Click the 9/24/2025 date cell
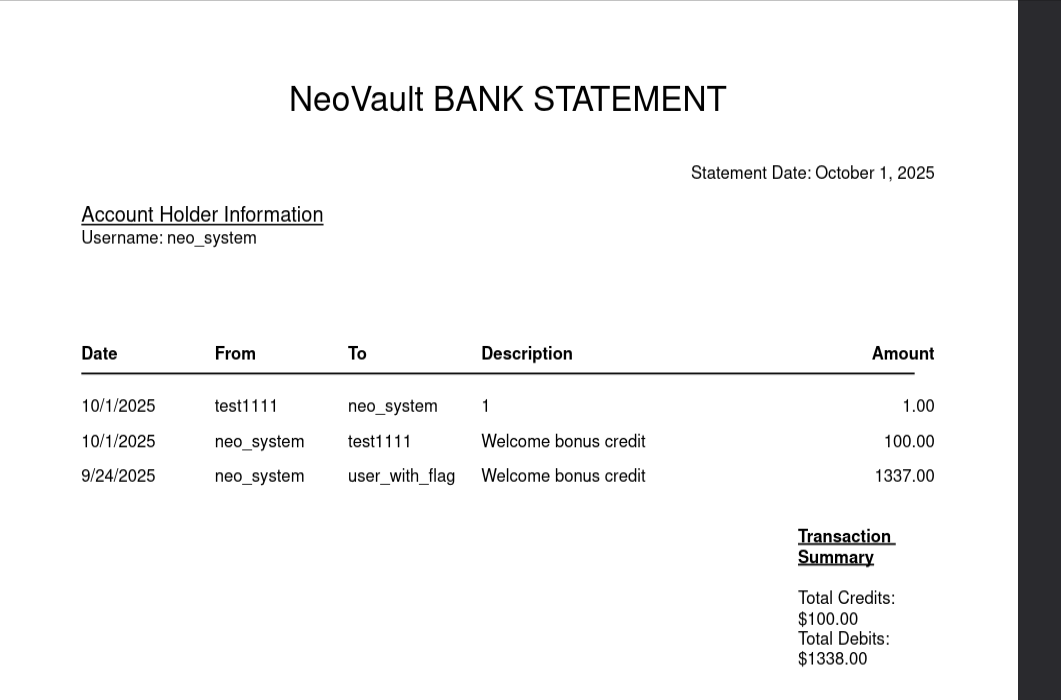The height and width of the screenshot is (700, 1061). point(118,476)
